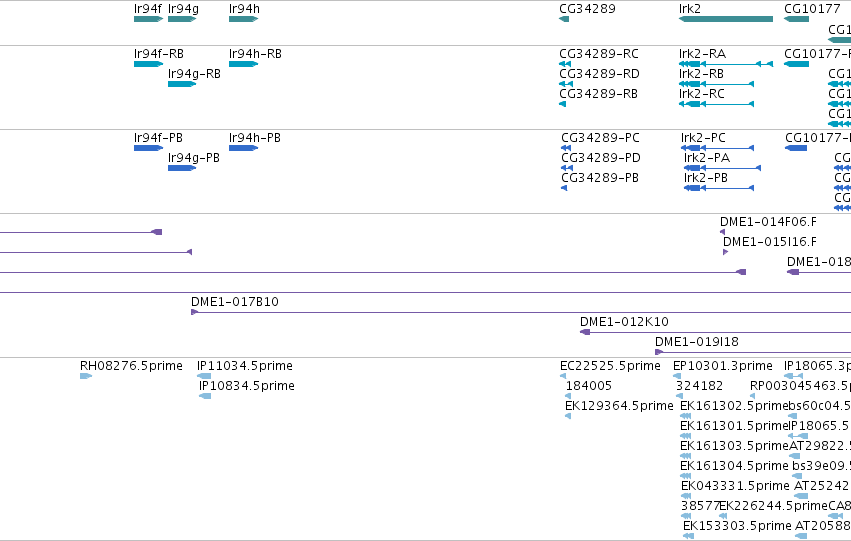Open EST EK161302.5prime
The height and width of the screenshot is (541, 851).
[685, 416]
